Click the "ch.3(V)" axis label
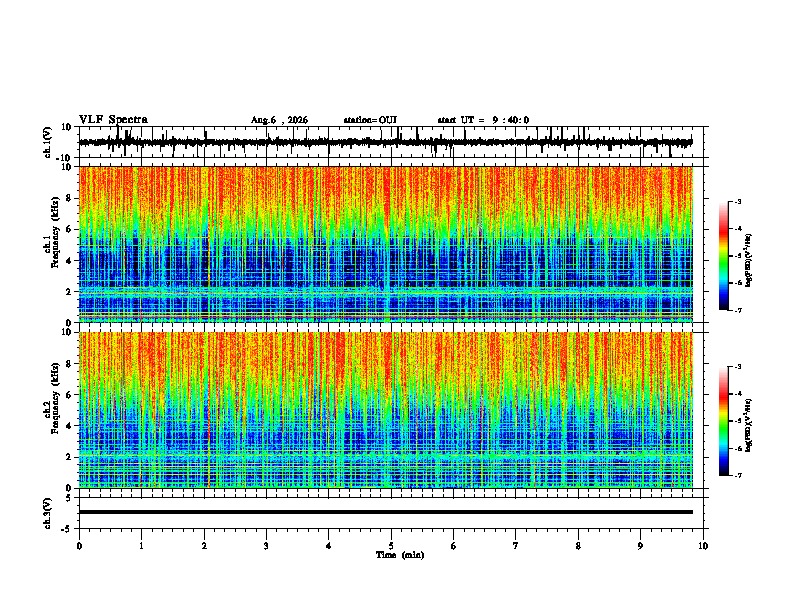Screen dimensions: 792x612 click(47, 514)
